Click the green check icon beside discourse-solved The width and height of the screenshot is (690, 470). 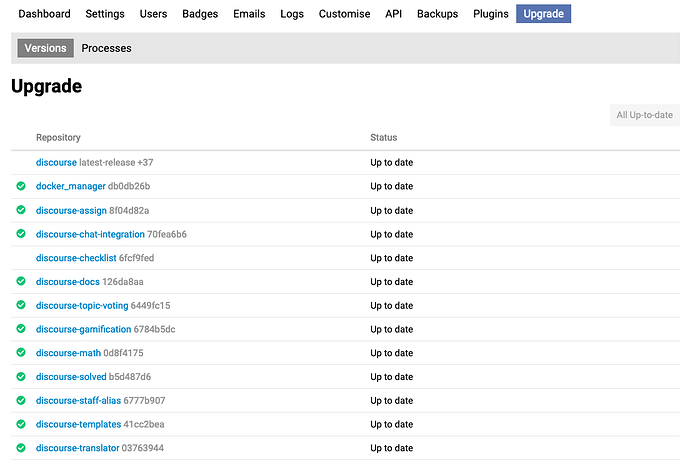pos(21,376)
